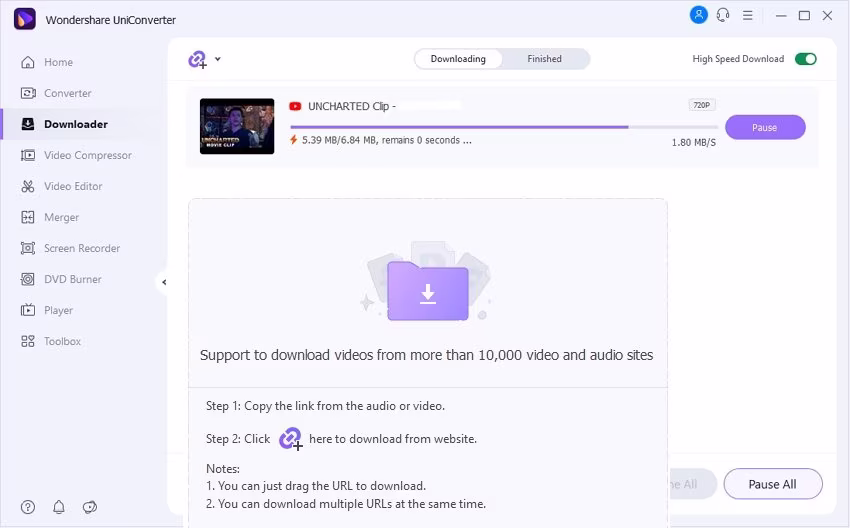Click the Toolbox label in sidebar
Screen dimensions: 850x528
pyautogui.click(x=62, y=342)
